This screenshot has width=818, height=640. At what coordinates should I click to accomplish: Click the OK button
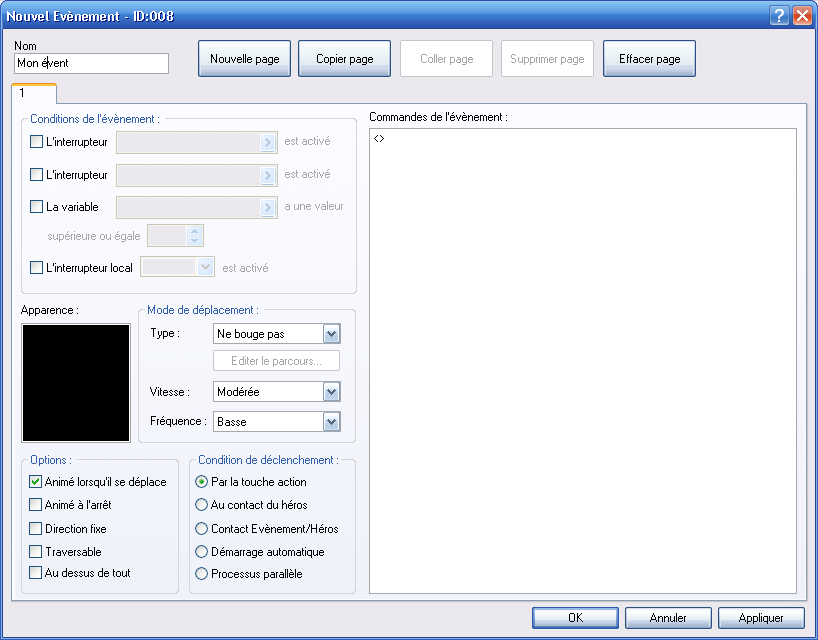pyautogui.click(x=575, y=618)
